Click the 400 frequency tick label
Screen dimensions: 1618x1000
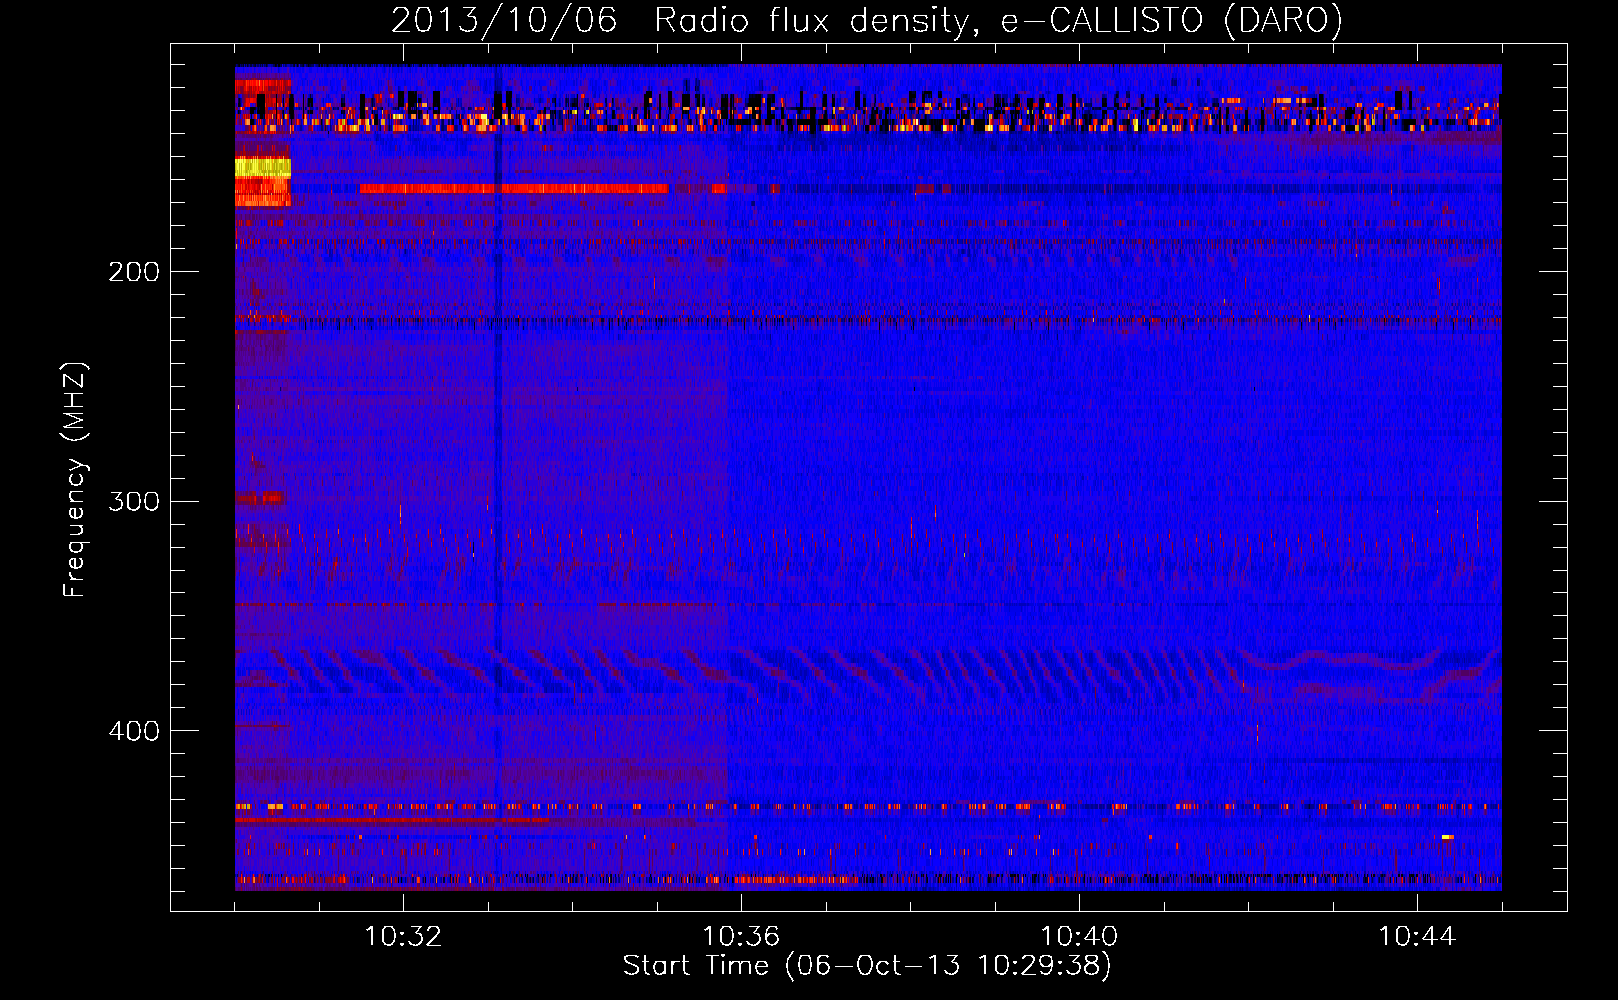[134, 731]
